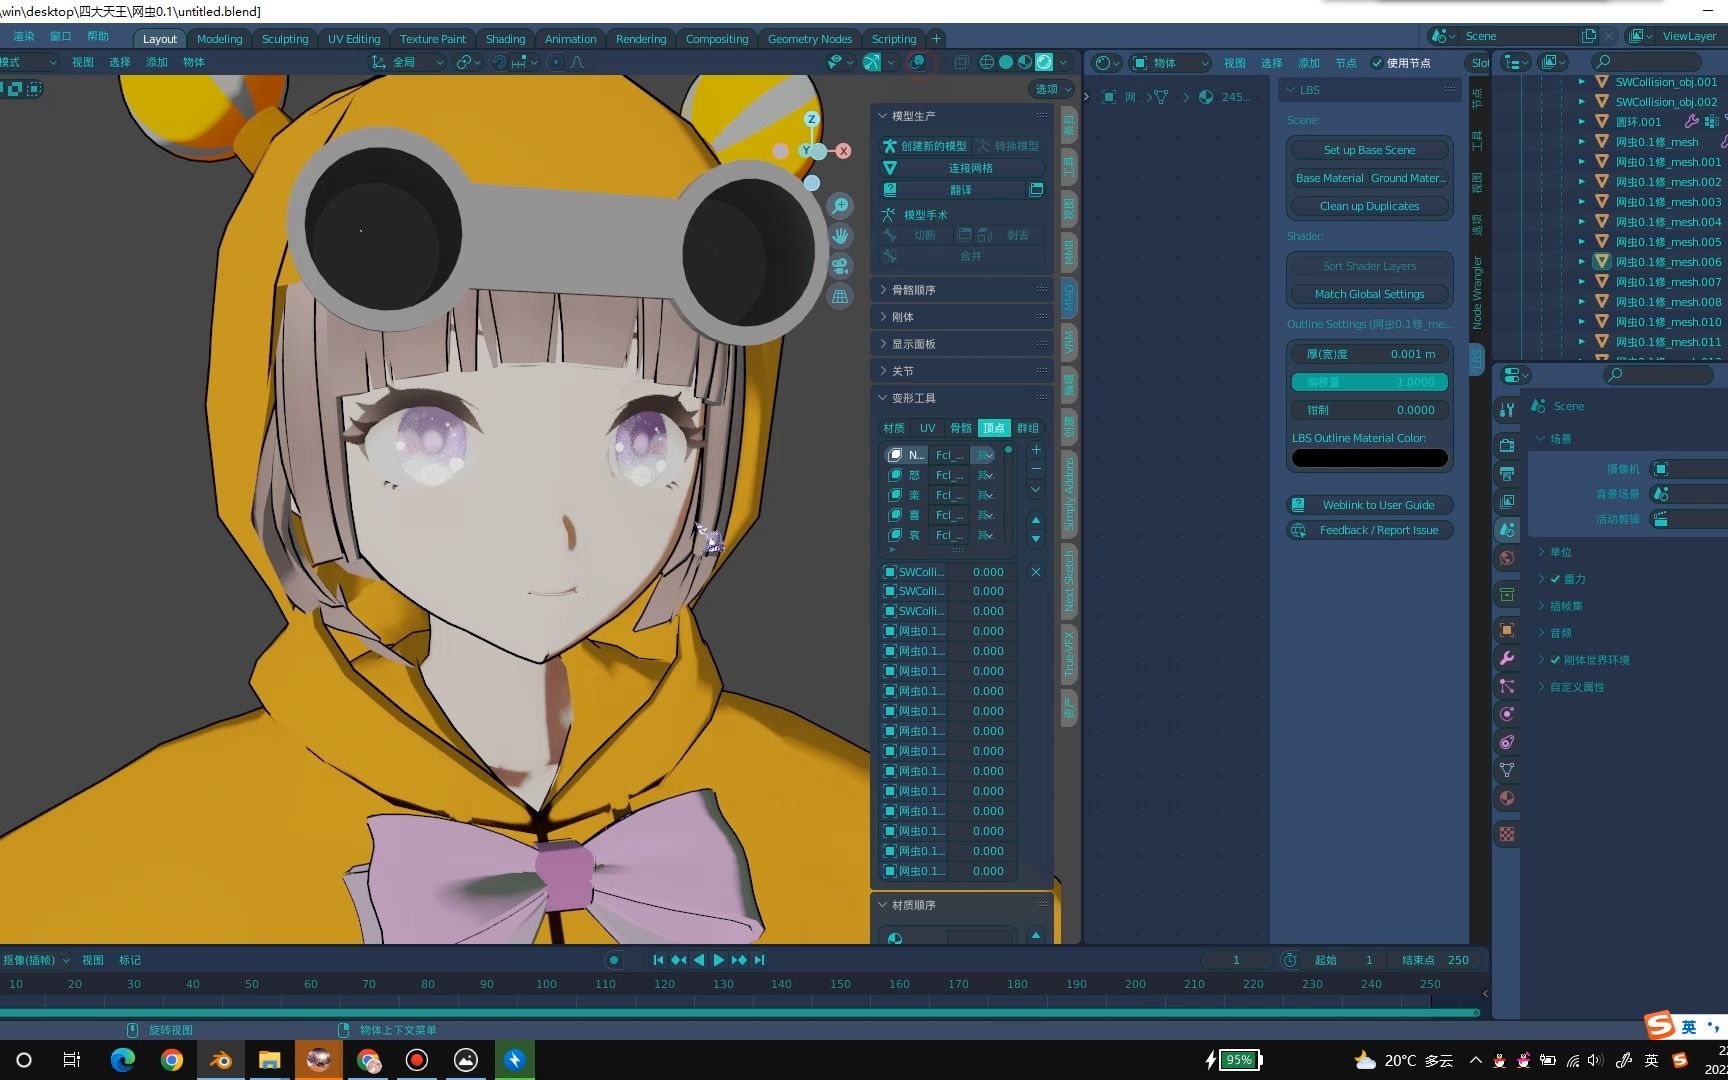The image size is (1728, 1080).
Task: Select solid viewport shading mode
Action: (x=1006, y=62)
